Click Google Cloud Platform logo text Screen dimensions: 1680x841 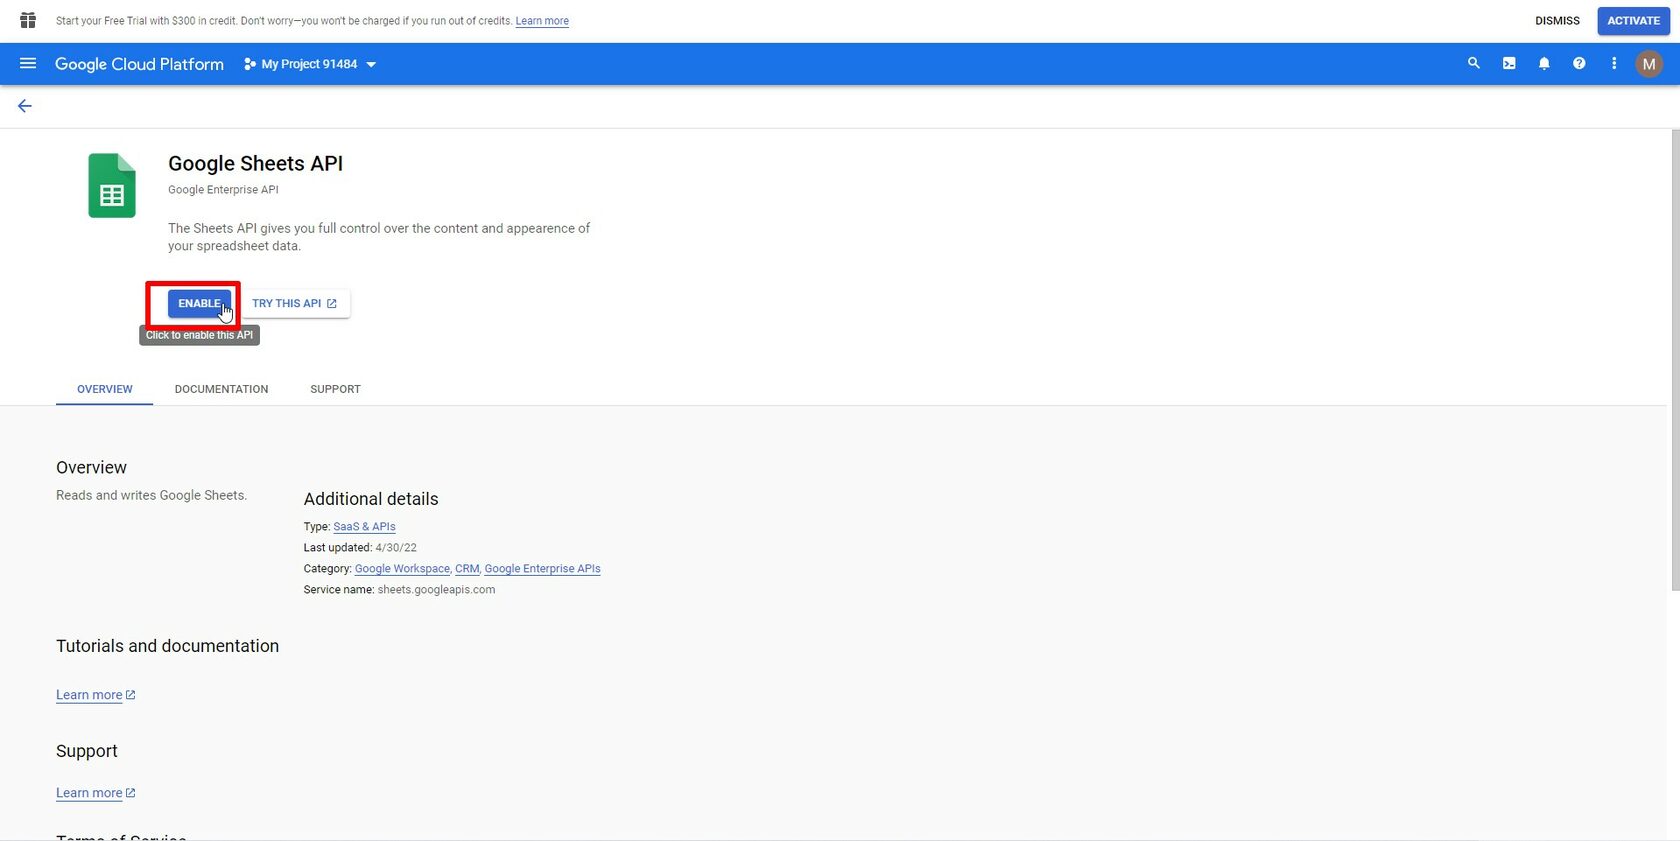click(x=139, y=64)
